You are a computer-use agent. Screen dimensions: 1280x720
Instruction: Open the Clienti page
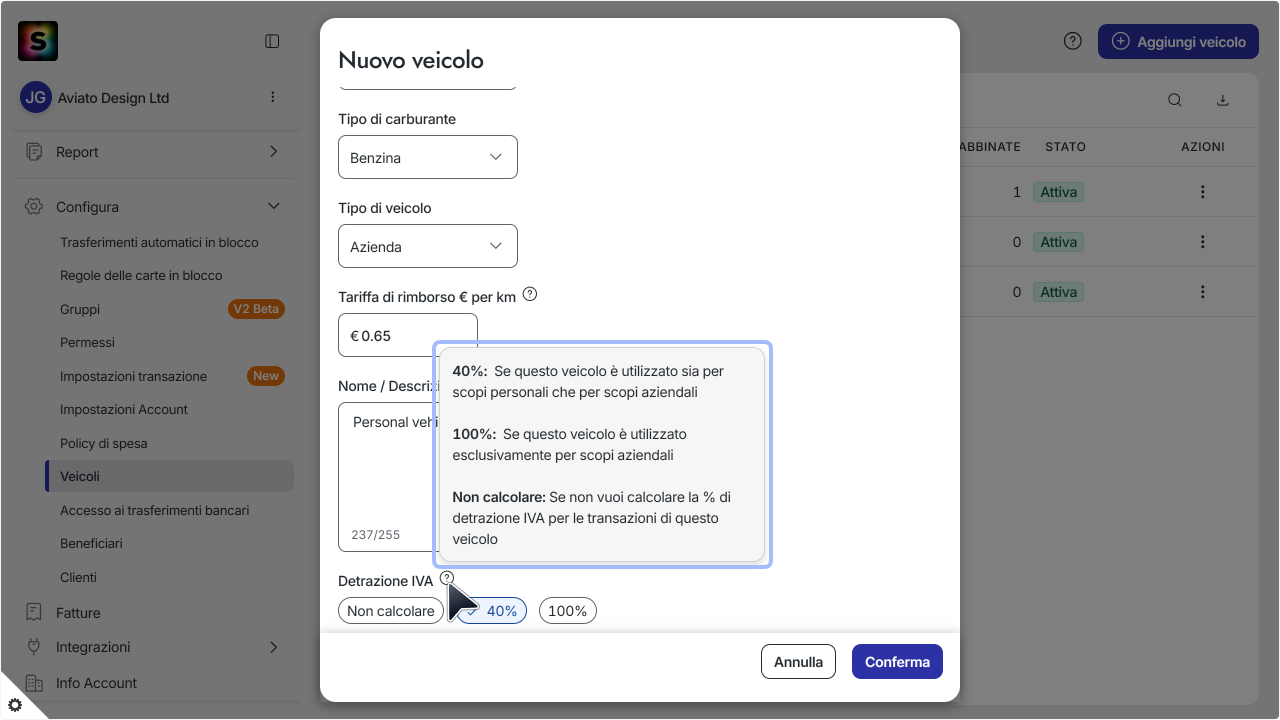(78, 577)
